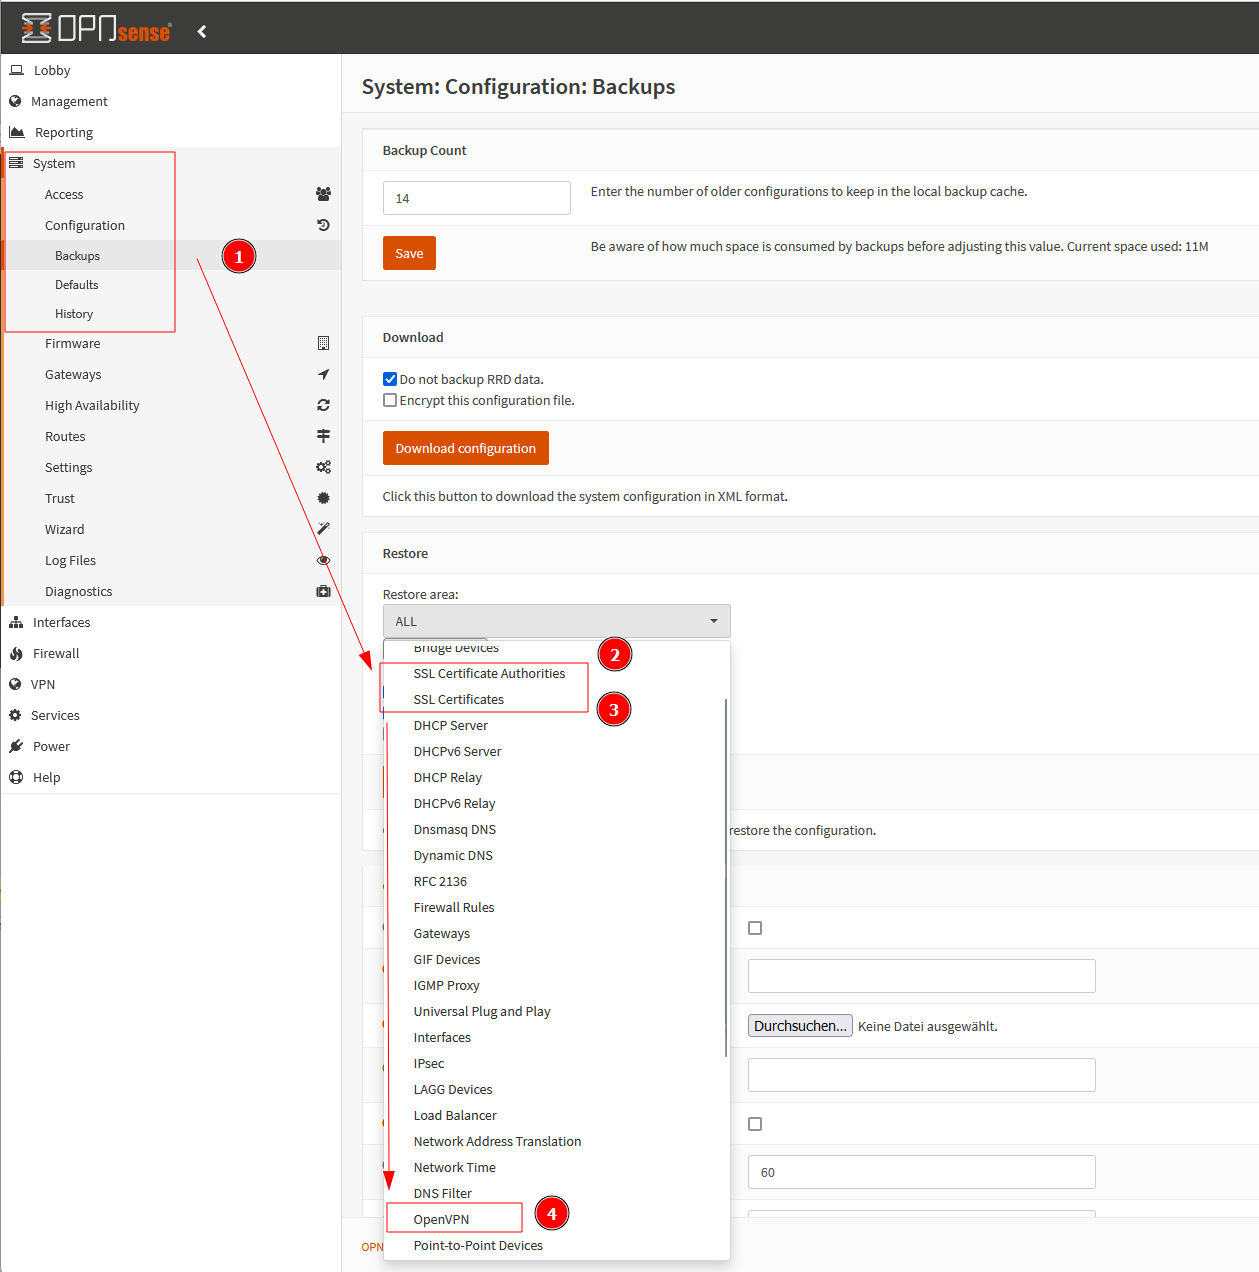Choose Point-to-Point Devices option

click(478, 1245)
